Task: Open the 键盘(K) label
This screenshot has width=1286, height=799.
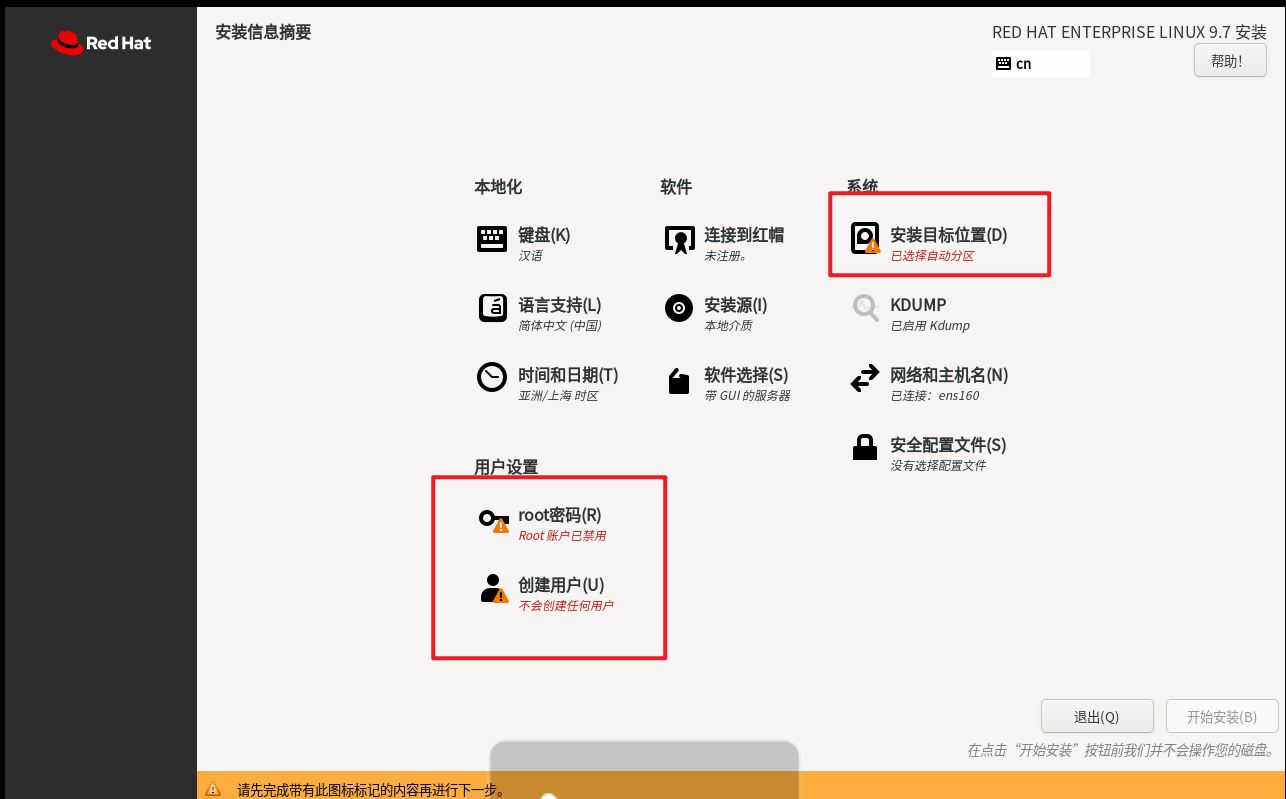Action: [544, 235]
